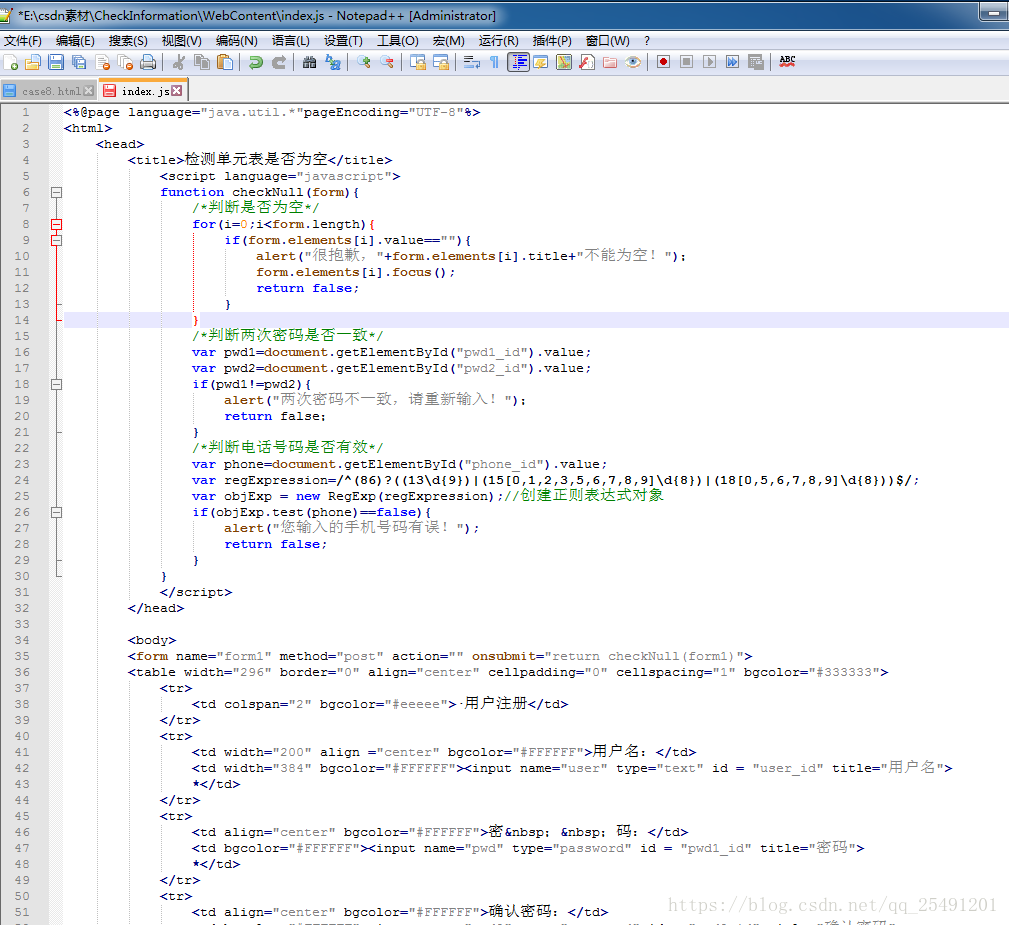Screen dimensions: 1009x925
Task: Click the Save All icon
Action: click(x=79, y=62)
